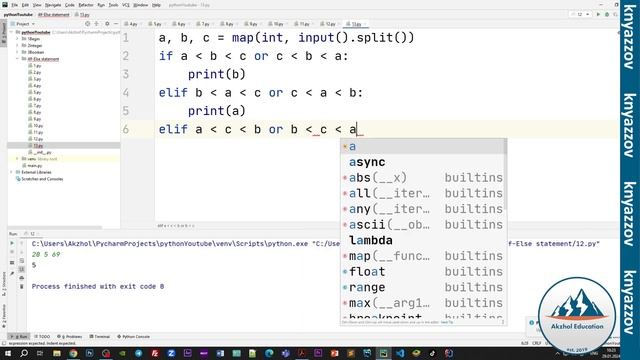The width and height of the screenshot is (640, 360).
Task: Click the Next Tip link in the autocomplete popup
Action: [x=447, y=322]
